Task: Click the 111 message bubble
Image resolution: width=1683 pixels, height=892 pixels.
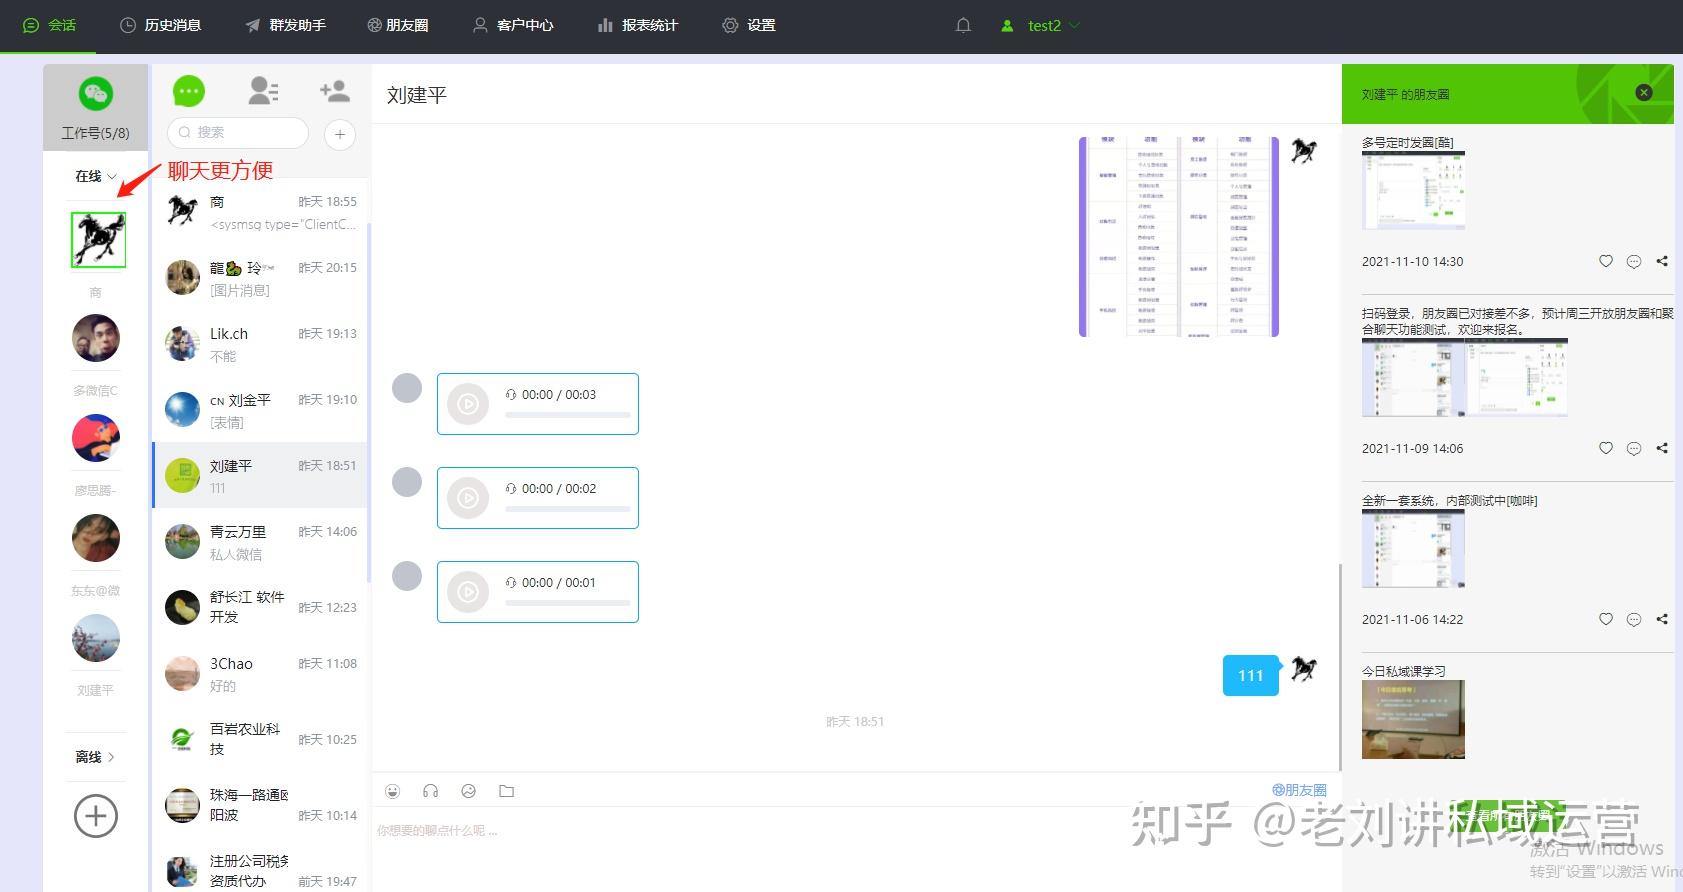Action: 1251,675
